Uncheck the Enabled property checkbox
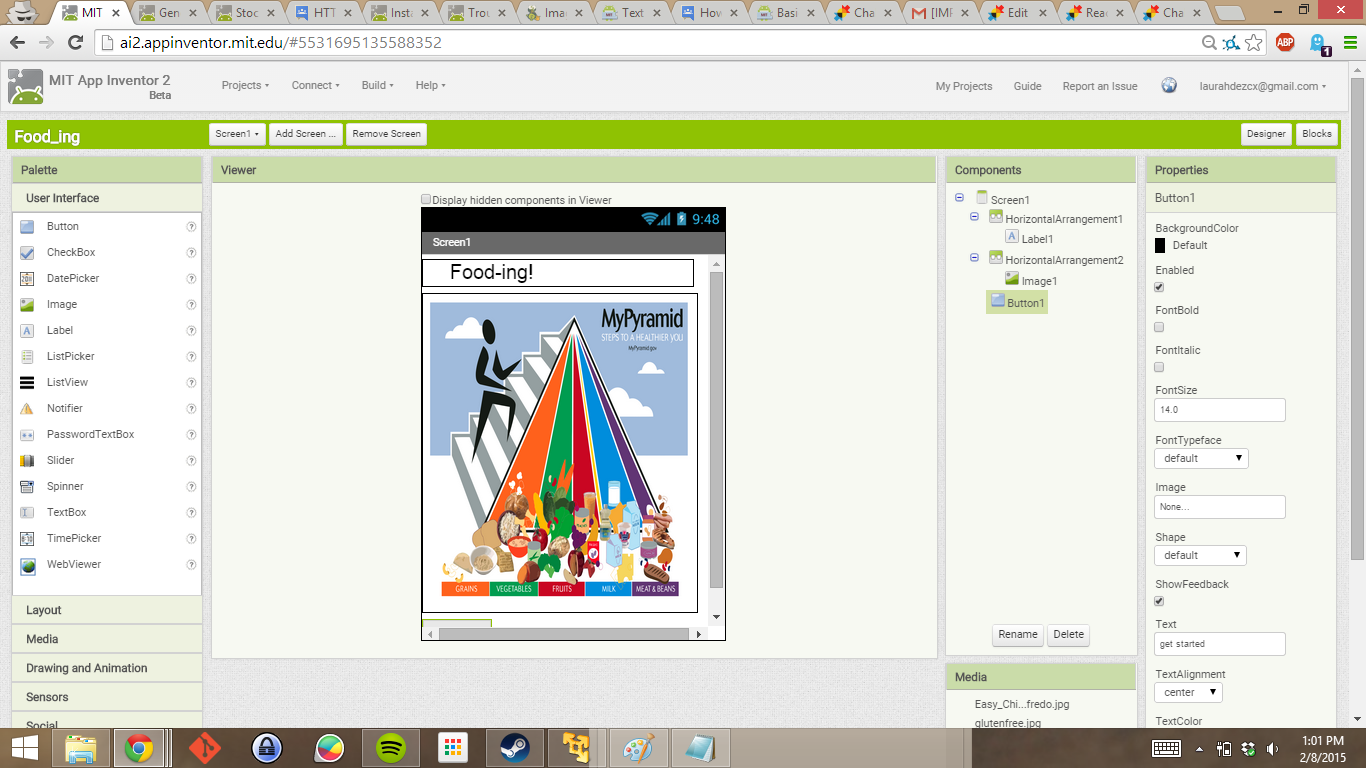The height and width of the screenshot is (768, 1366). tap(1160, 287)
